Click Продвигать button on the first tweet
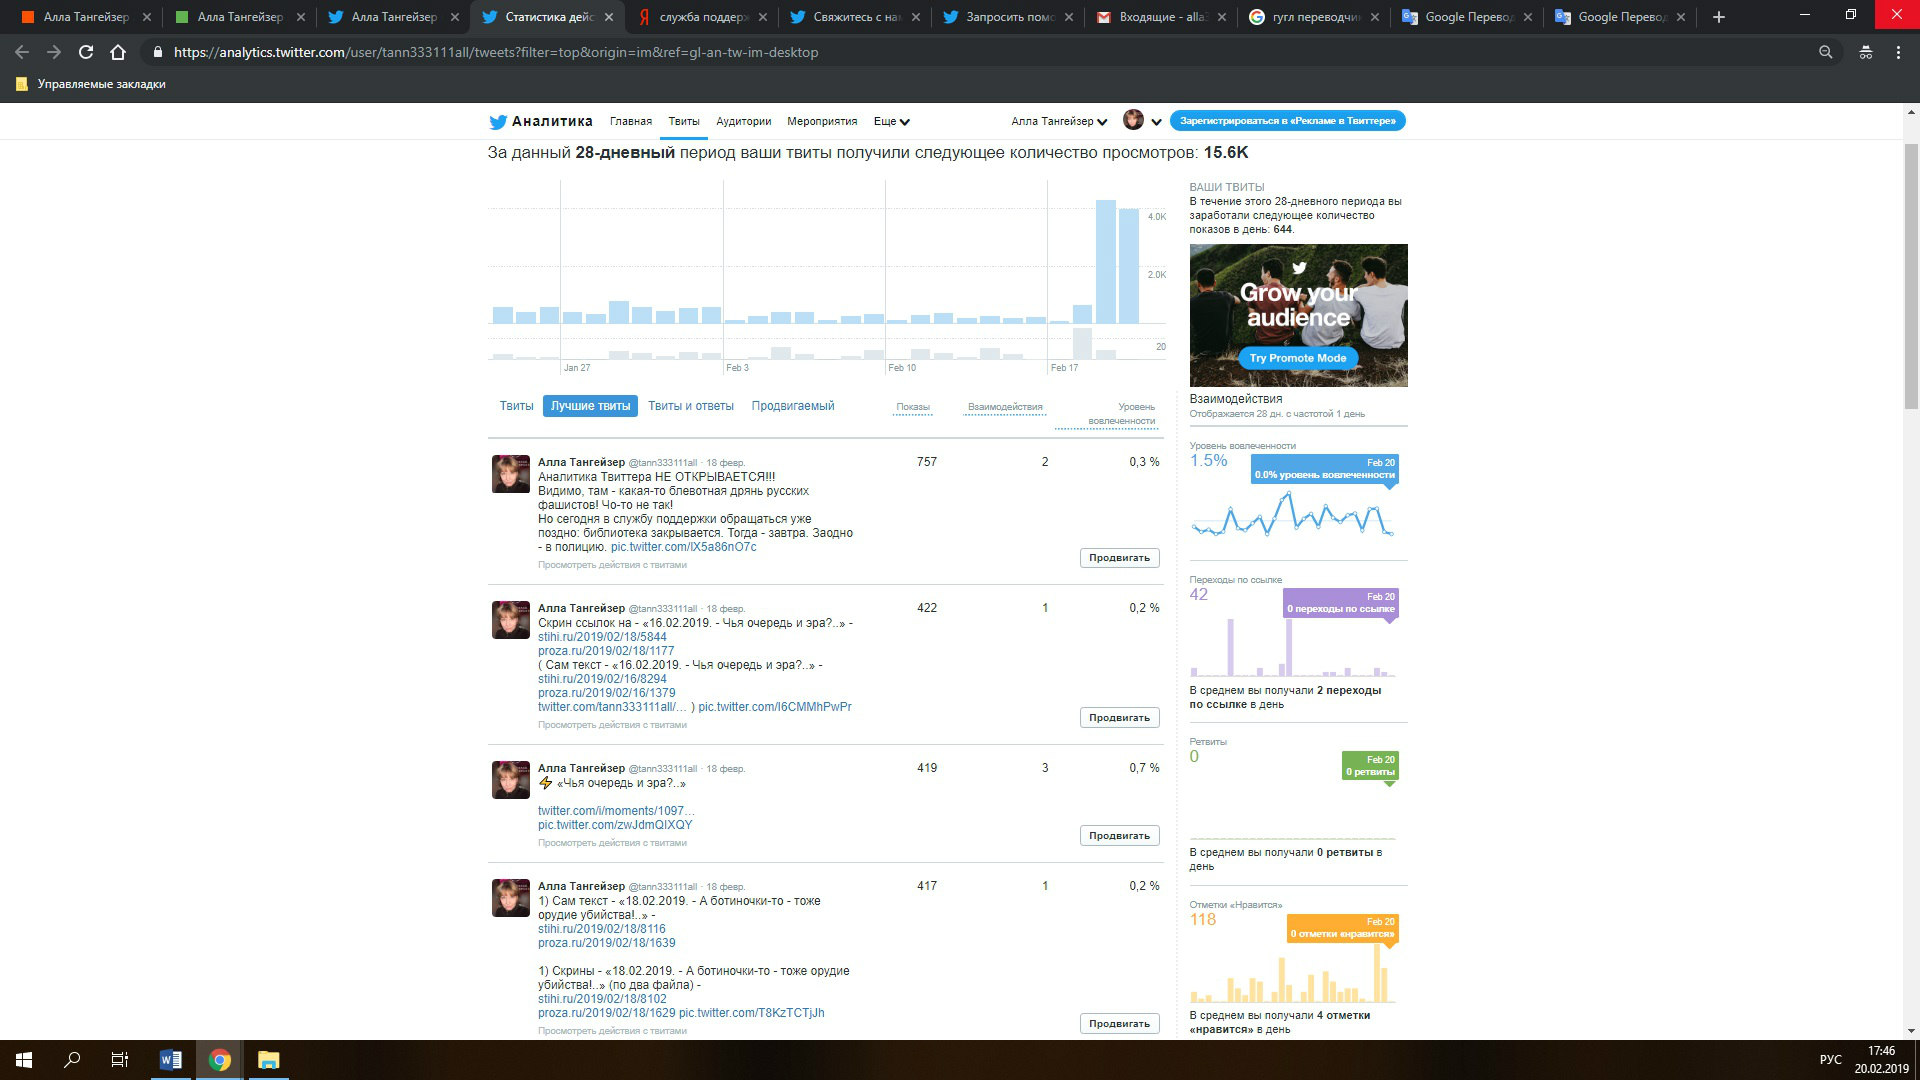The image size is (1920, 1080). pos(1119,558)
